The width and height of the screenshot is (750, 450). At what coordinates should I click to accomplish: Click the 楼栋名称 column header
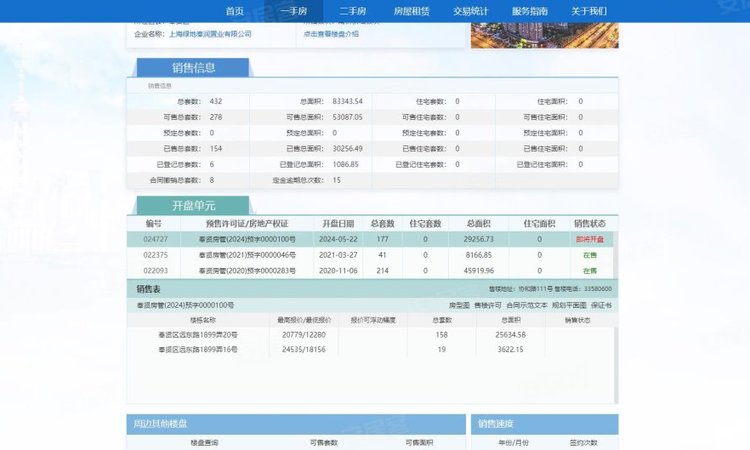pos(203,320)
